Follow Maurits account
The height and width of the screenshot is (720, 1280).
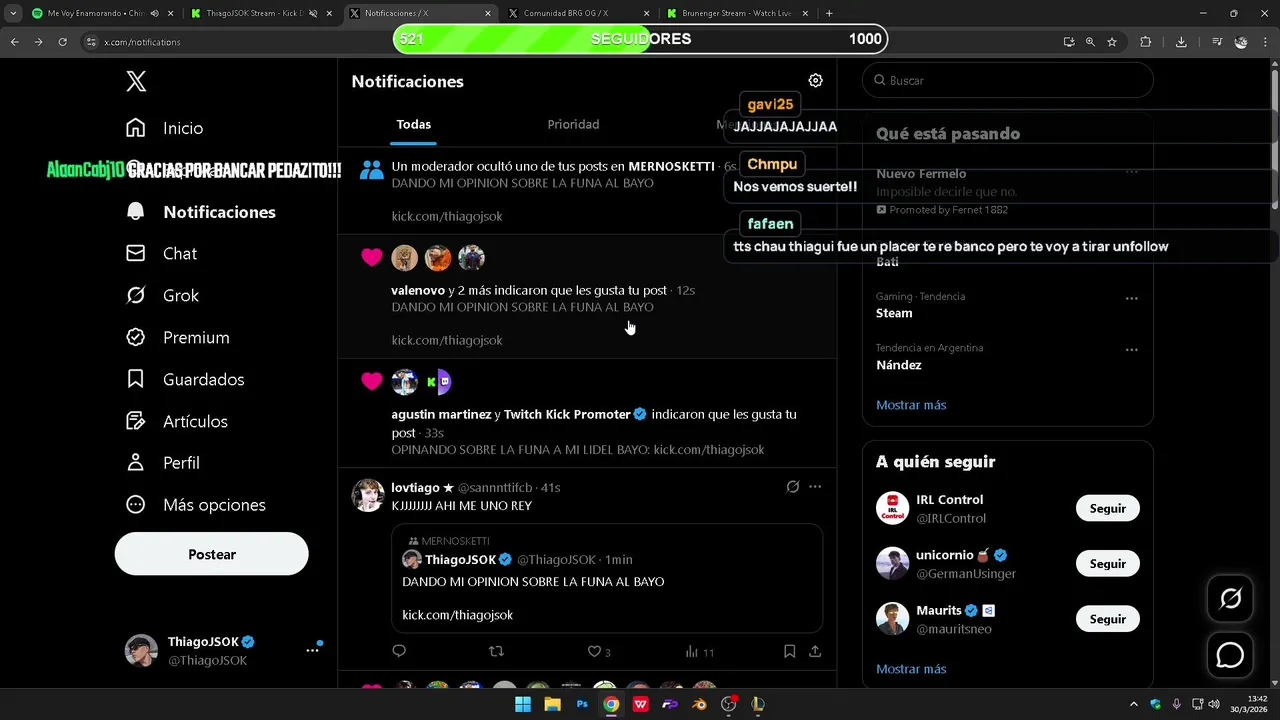(1107, 619)
